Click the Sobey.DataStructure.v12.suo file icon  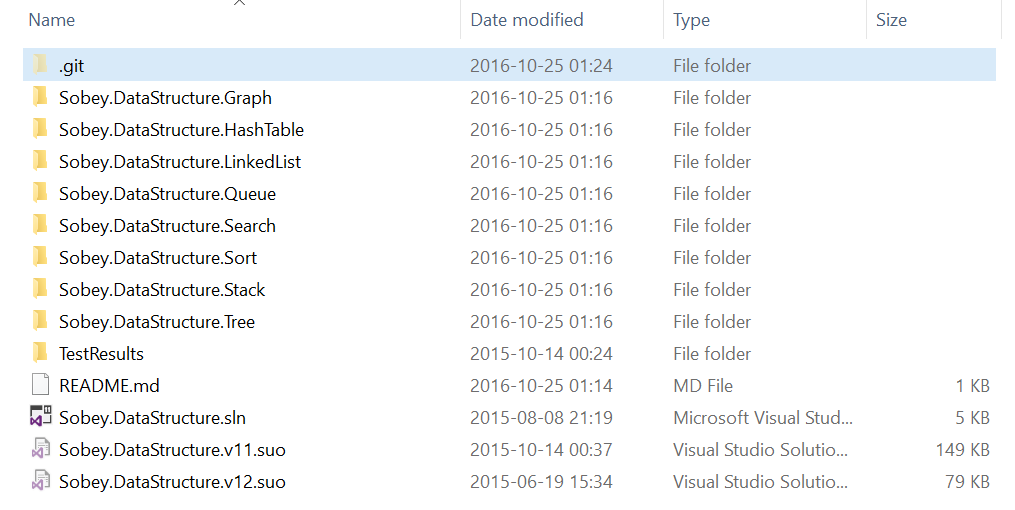pyautogui.click(x=40, y=482)
